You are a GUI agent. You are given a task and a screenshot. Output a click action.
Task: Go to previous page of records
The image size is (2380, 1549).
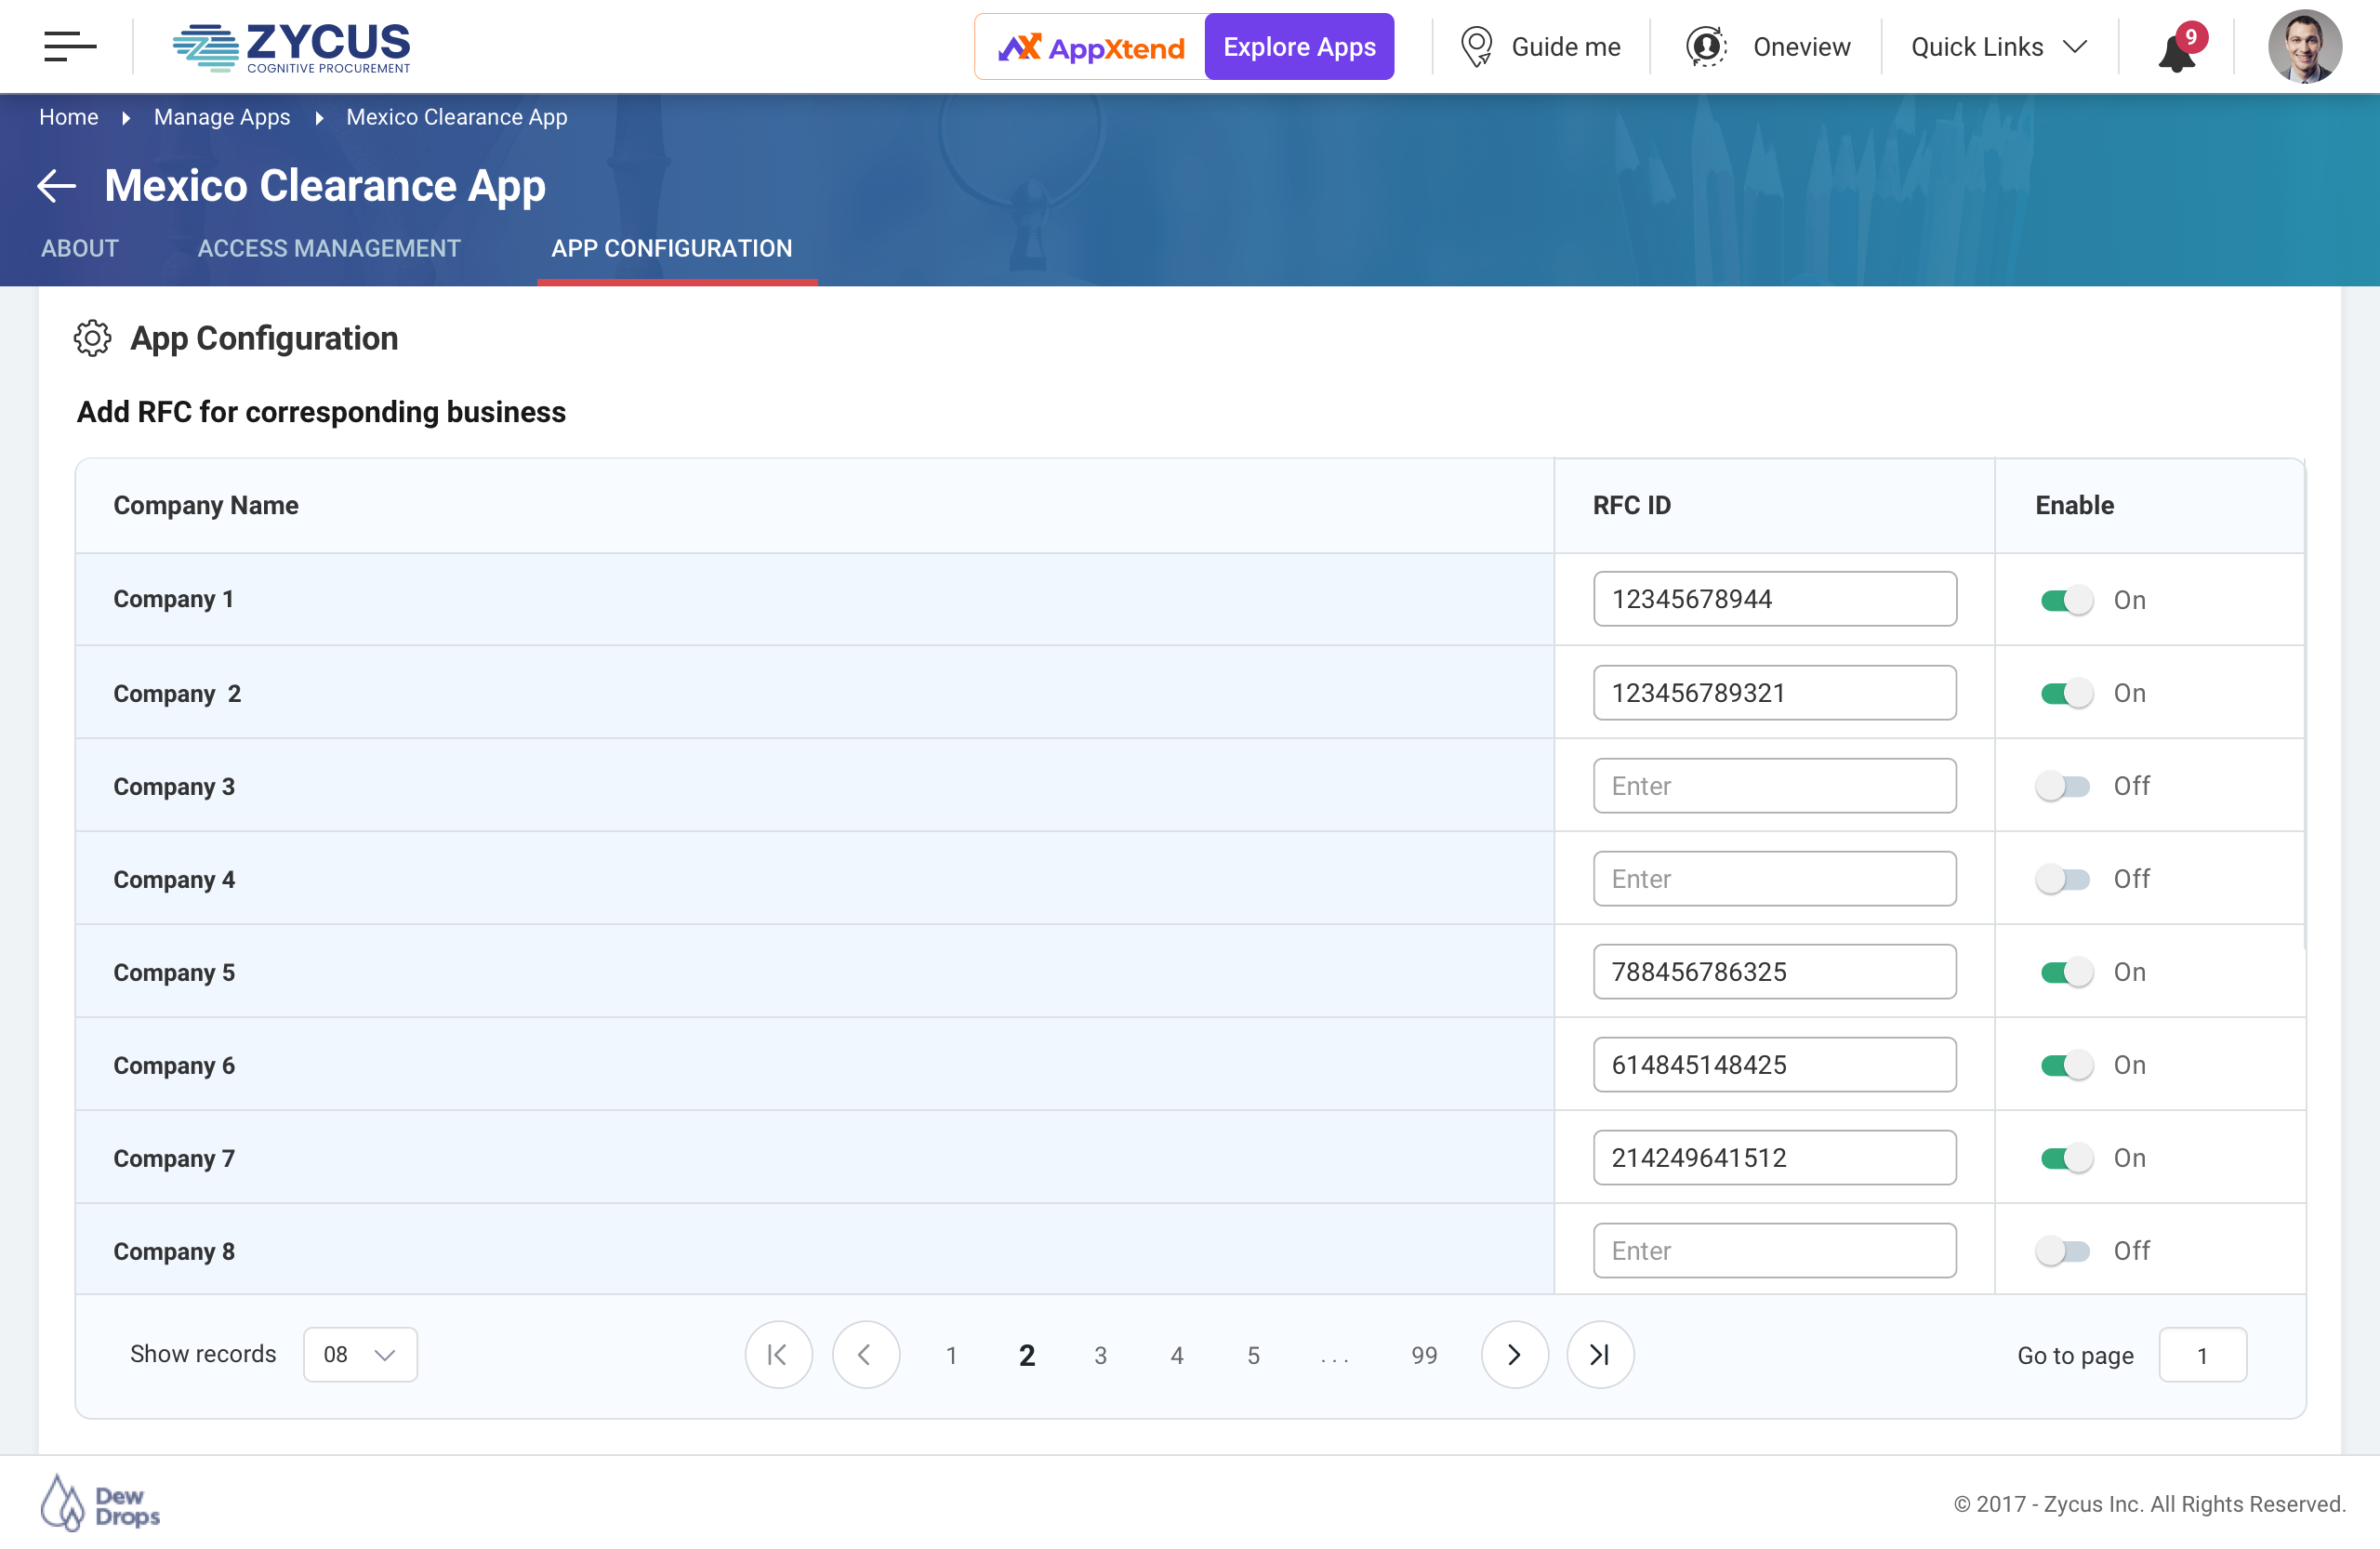(866, 1355)
